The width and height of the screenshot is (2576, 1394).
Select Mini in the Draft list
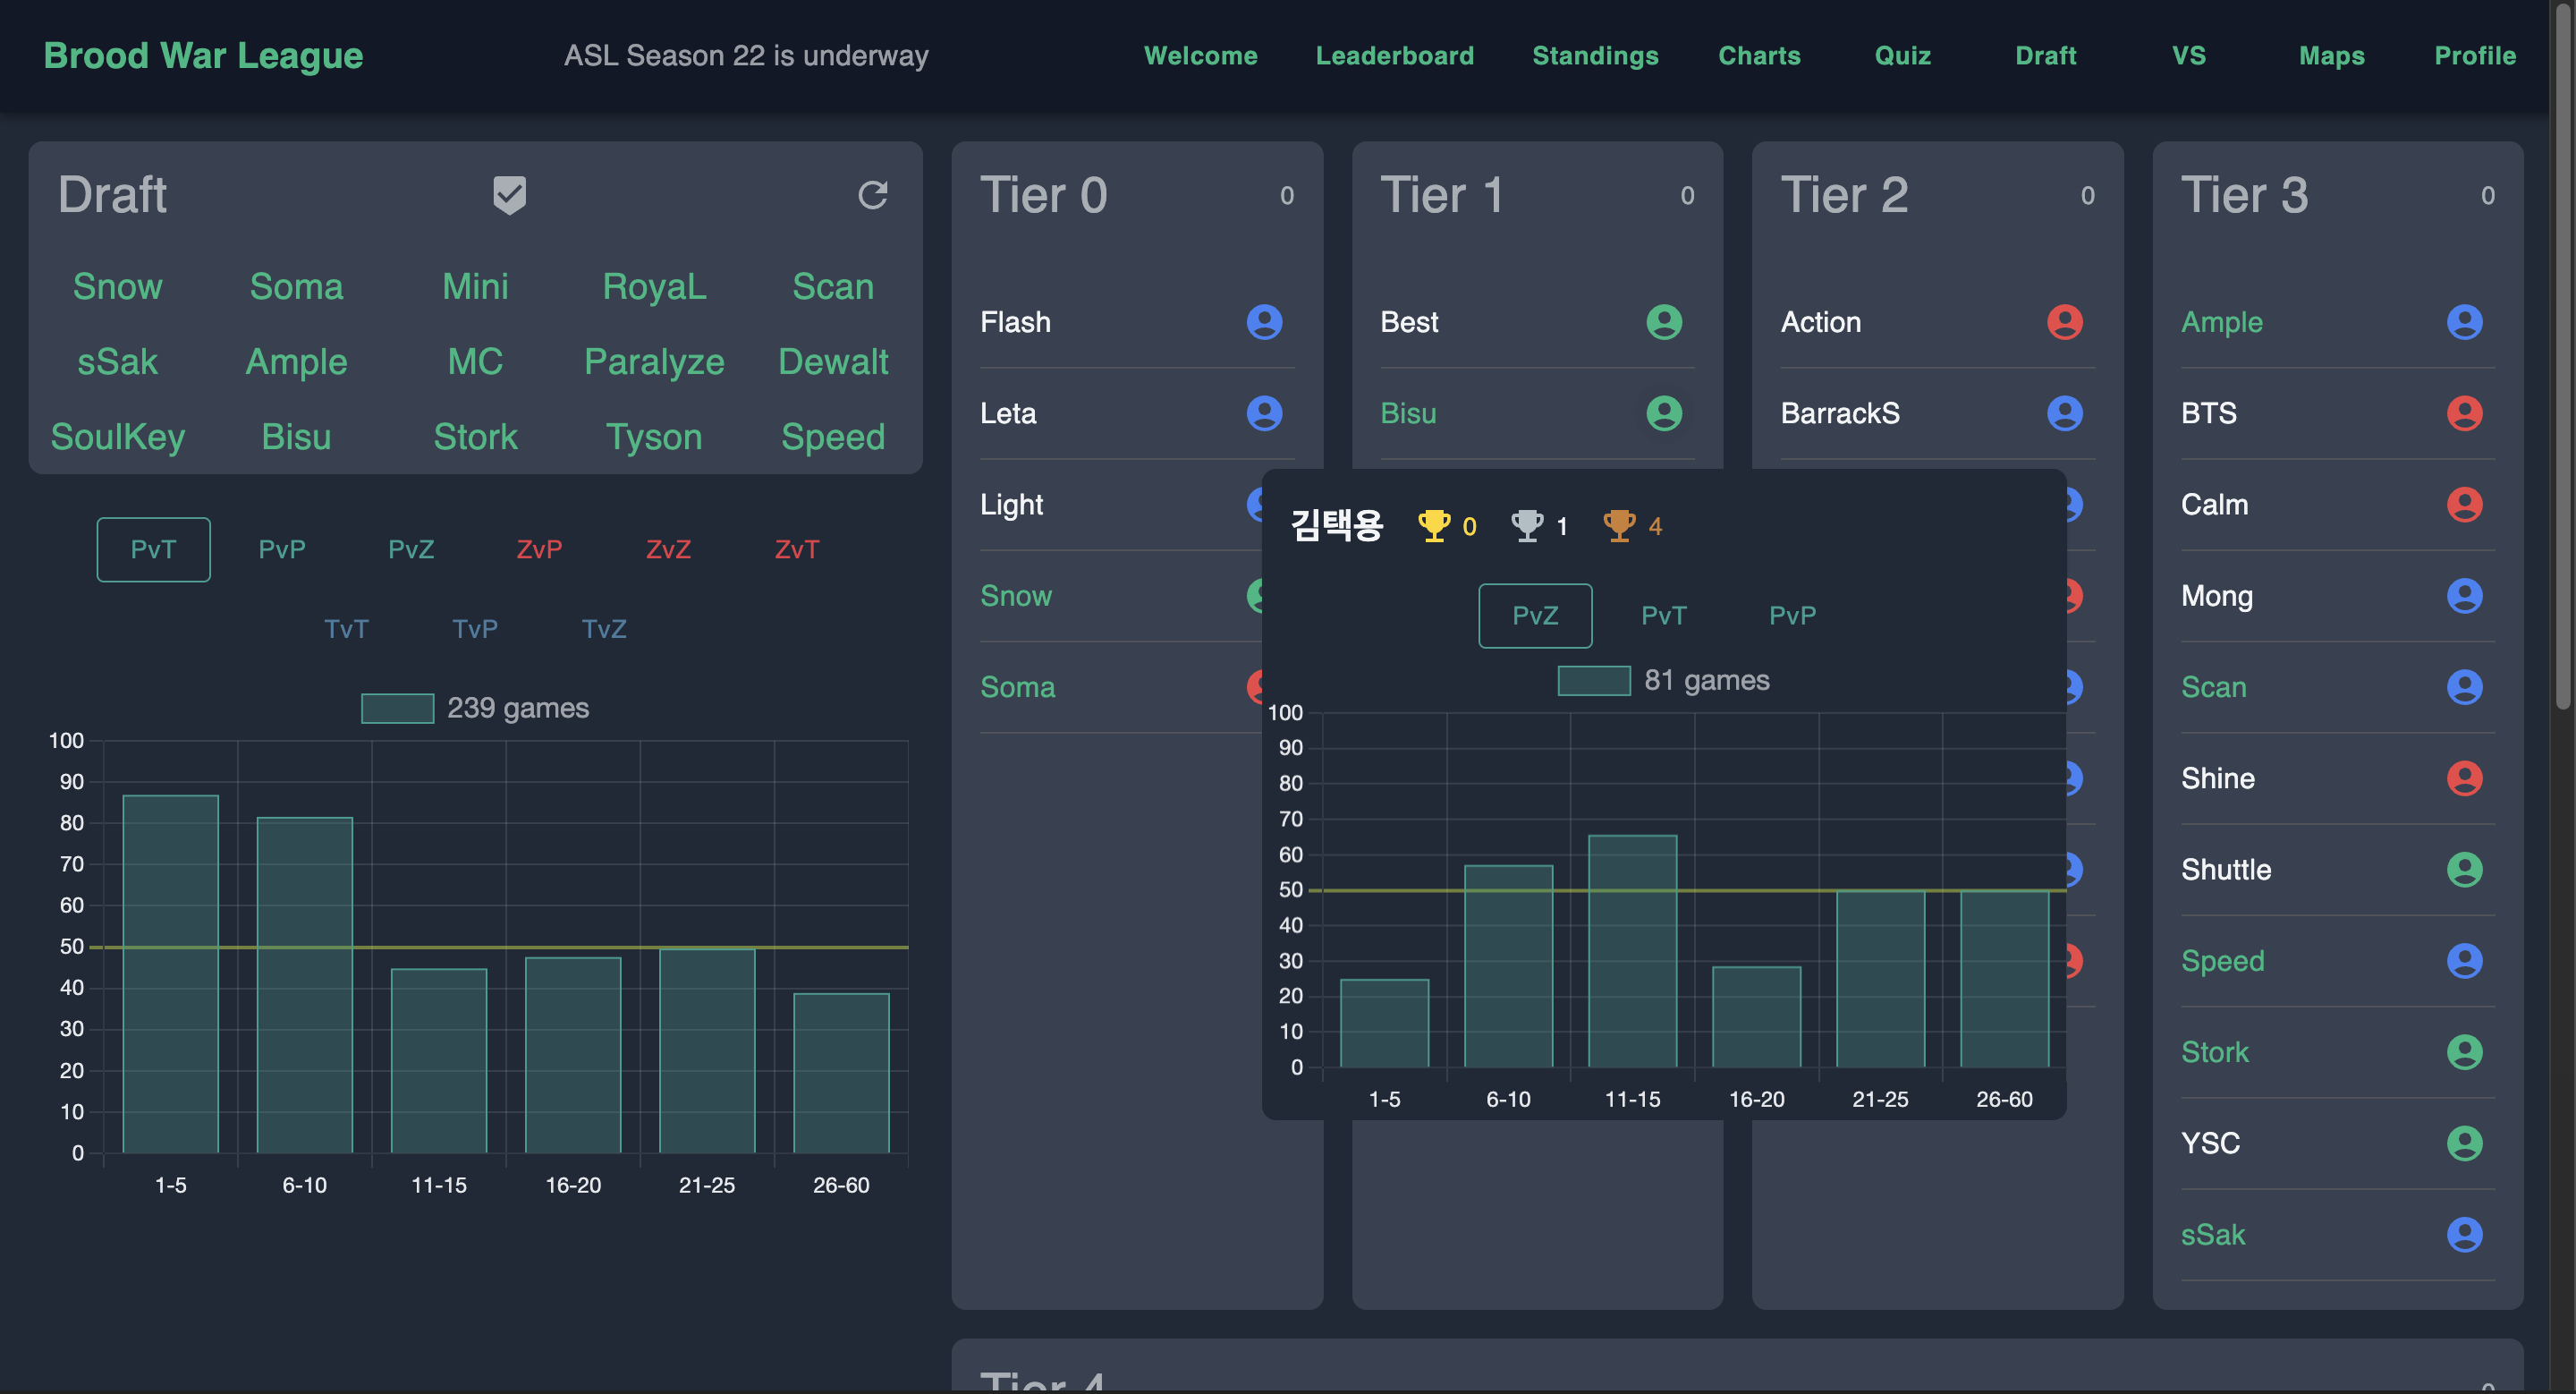(475, 287)
